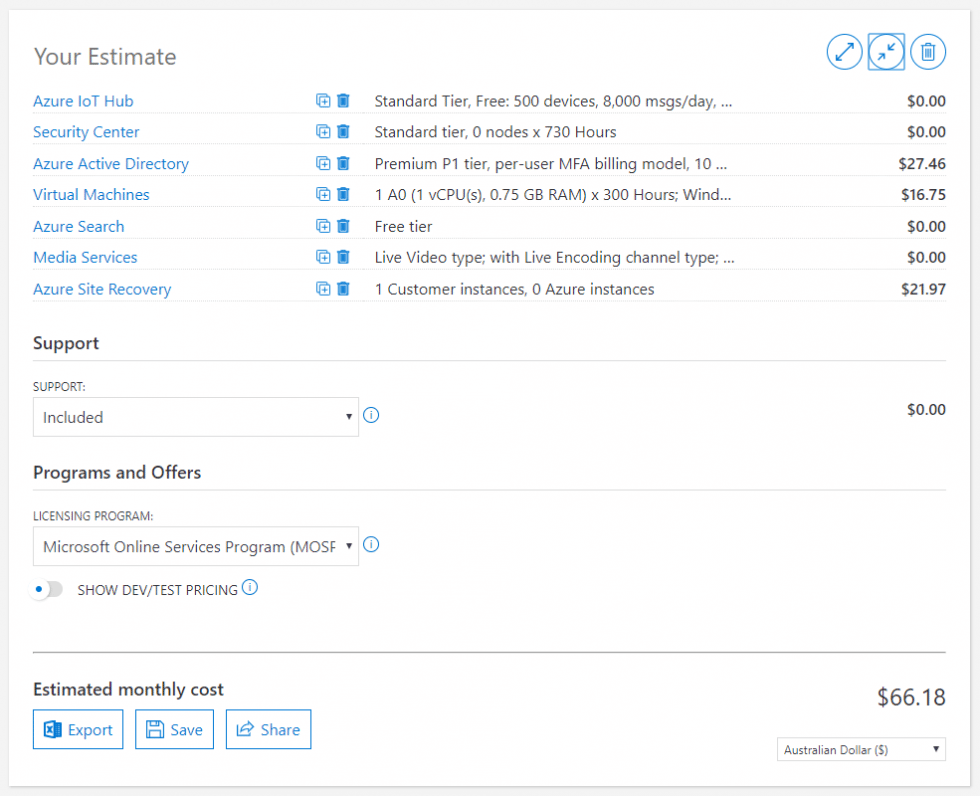The width and height of the screenshot is (980, 796).
Task: Open the Azure Search service details
Action: point(78,226)
